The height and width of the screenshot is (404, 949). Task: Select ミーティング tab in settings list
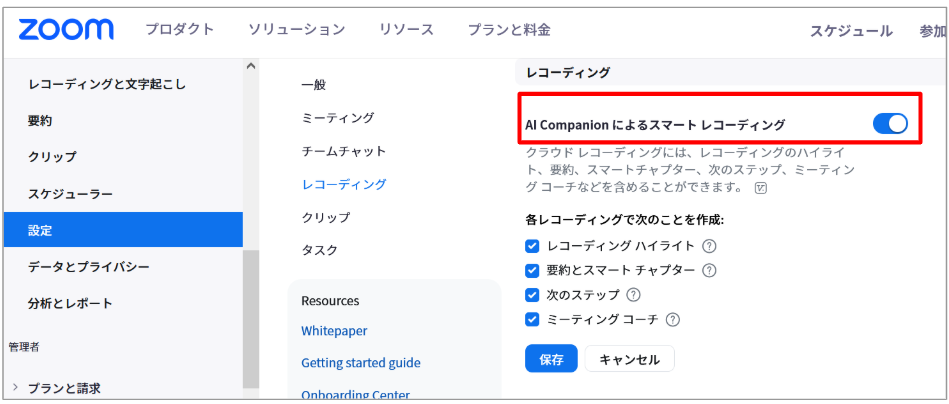tap(338, 117)
